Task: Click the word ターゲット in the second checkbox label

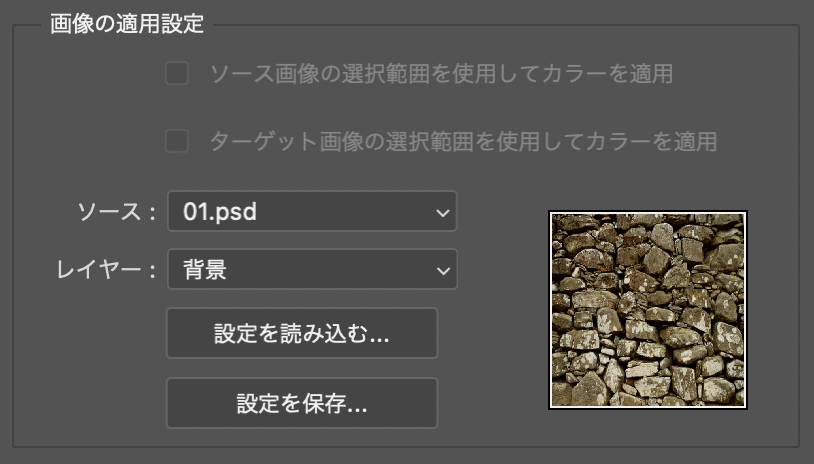Action: point(258,141)
